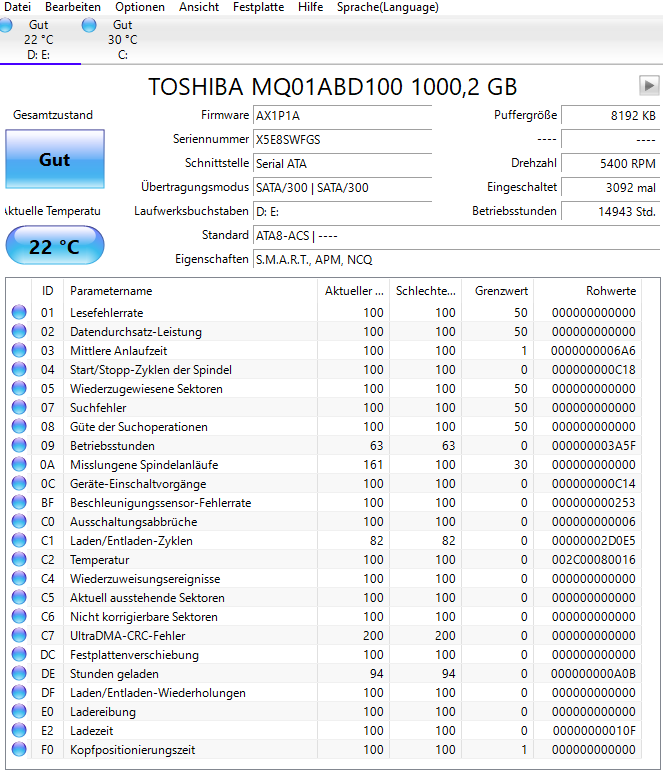
Task: Open the Ansicht menu
Action: [199, 7]
